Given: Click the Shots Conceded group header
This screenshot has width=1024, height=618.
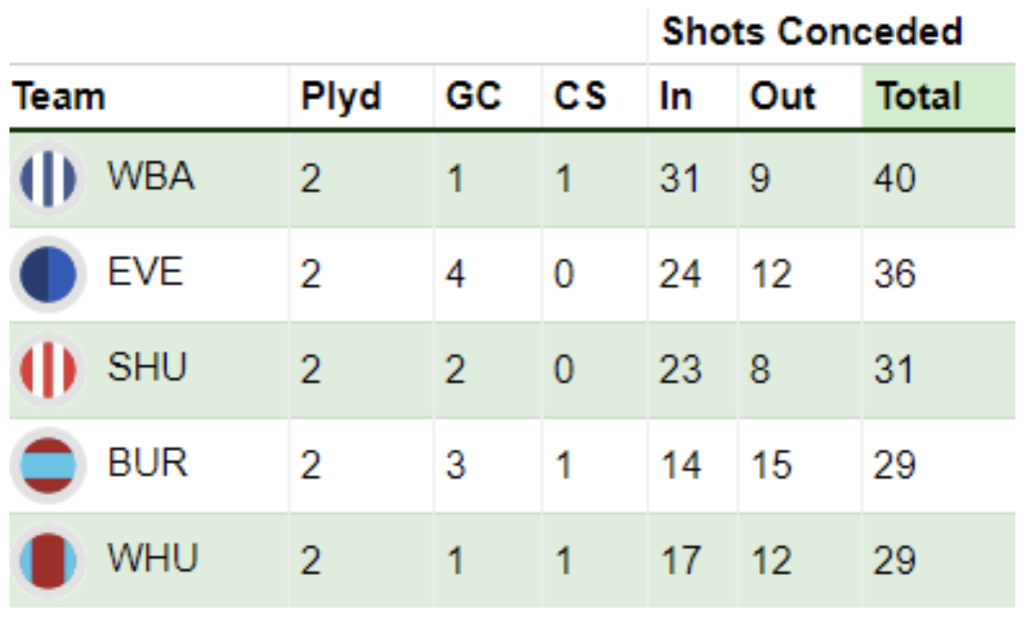Looking at the screenshot, I should (x=812, y=31).
